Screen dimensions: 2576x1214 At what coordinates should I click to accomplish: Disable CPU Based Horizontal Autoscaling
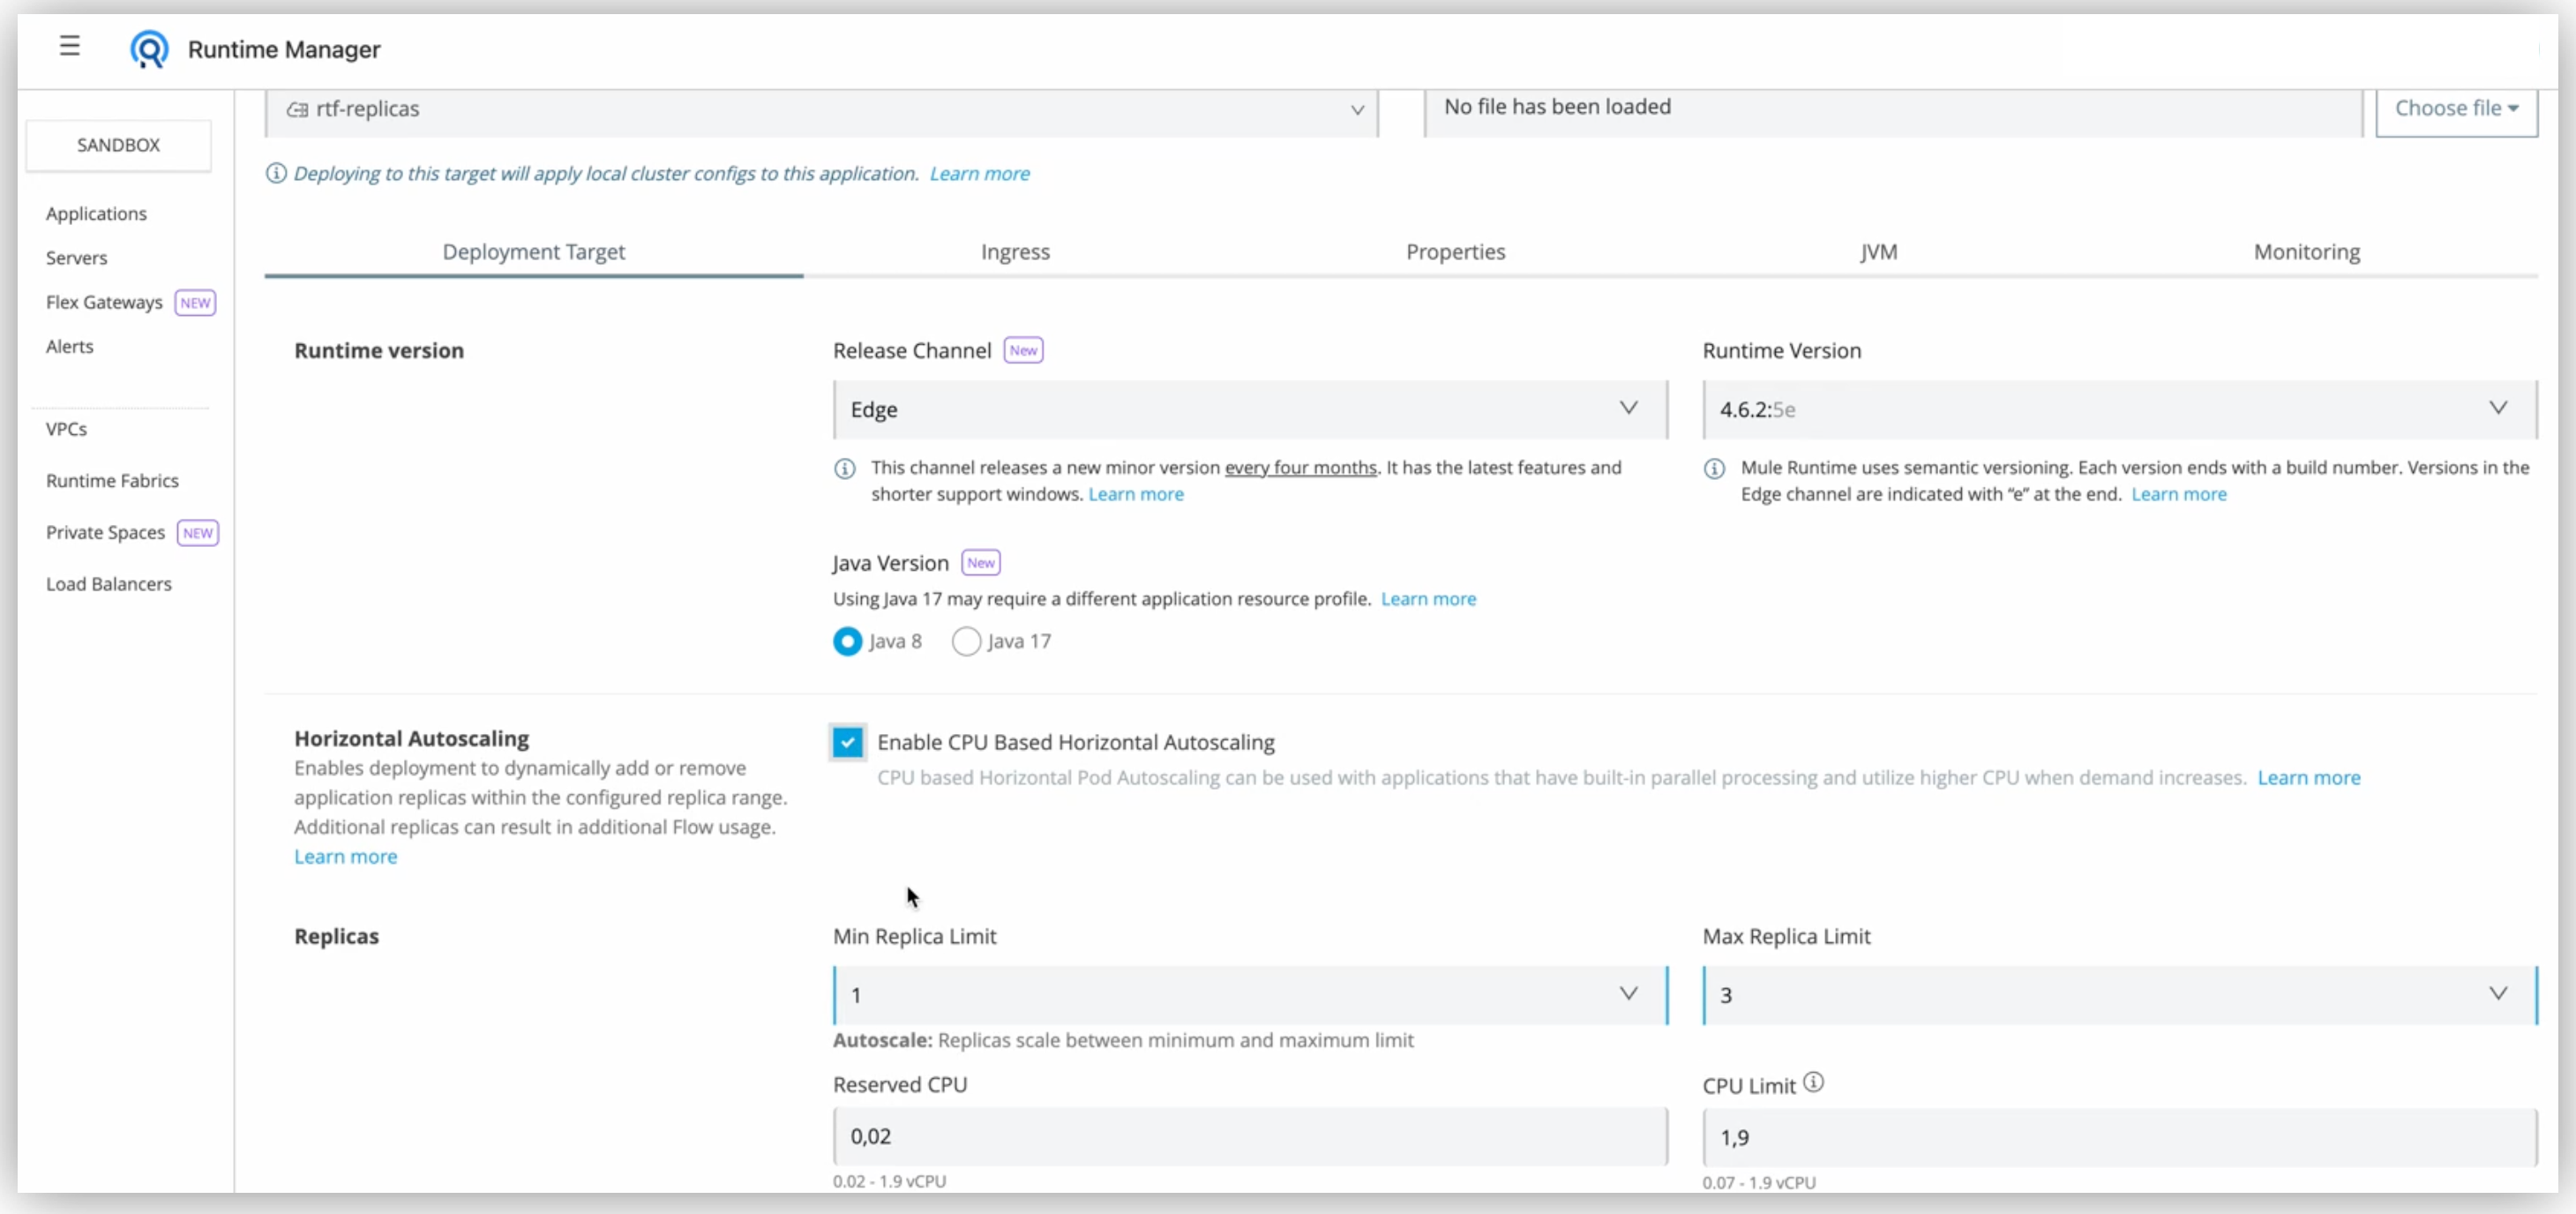tap(847, 742)
